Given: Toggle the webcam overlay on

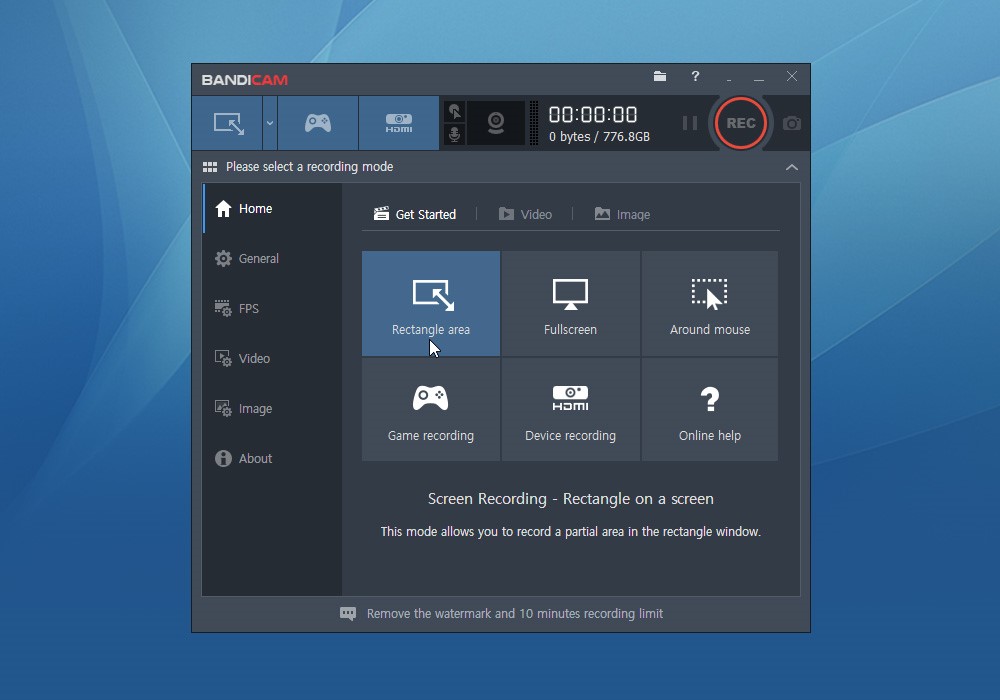Looking at the screenshot, I should pyautogui.click(x=497, y=122).
